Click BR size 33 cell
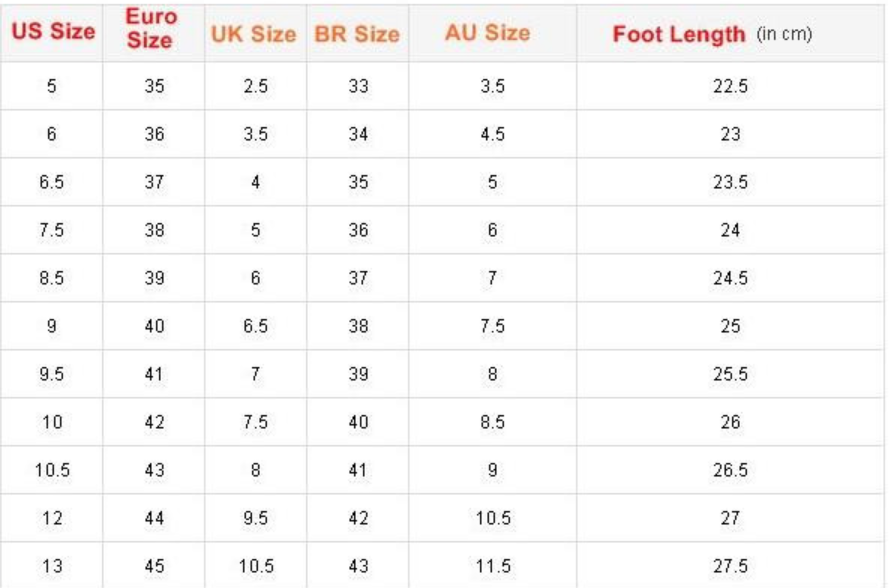Image resolution: width=891 pixels, height=588 pixels. [358, 86]
